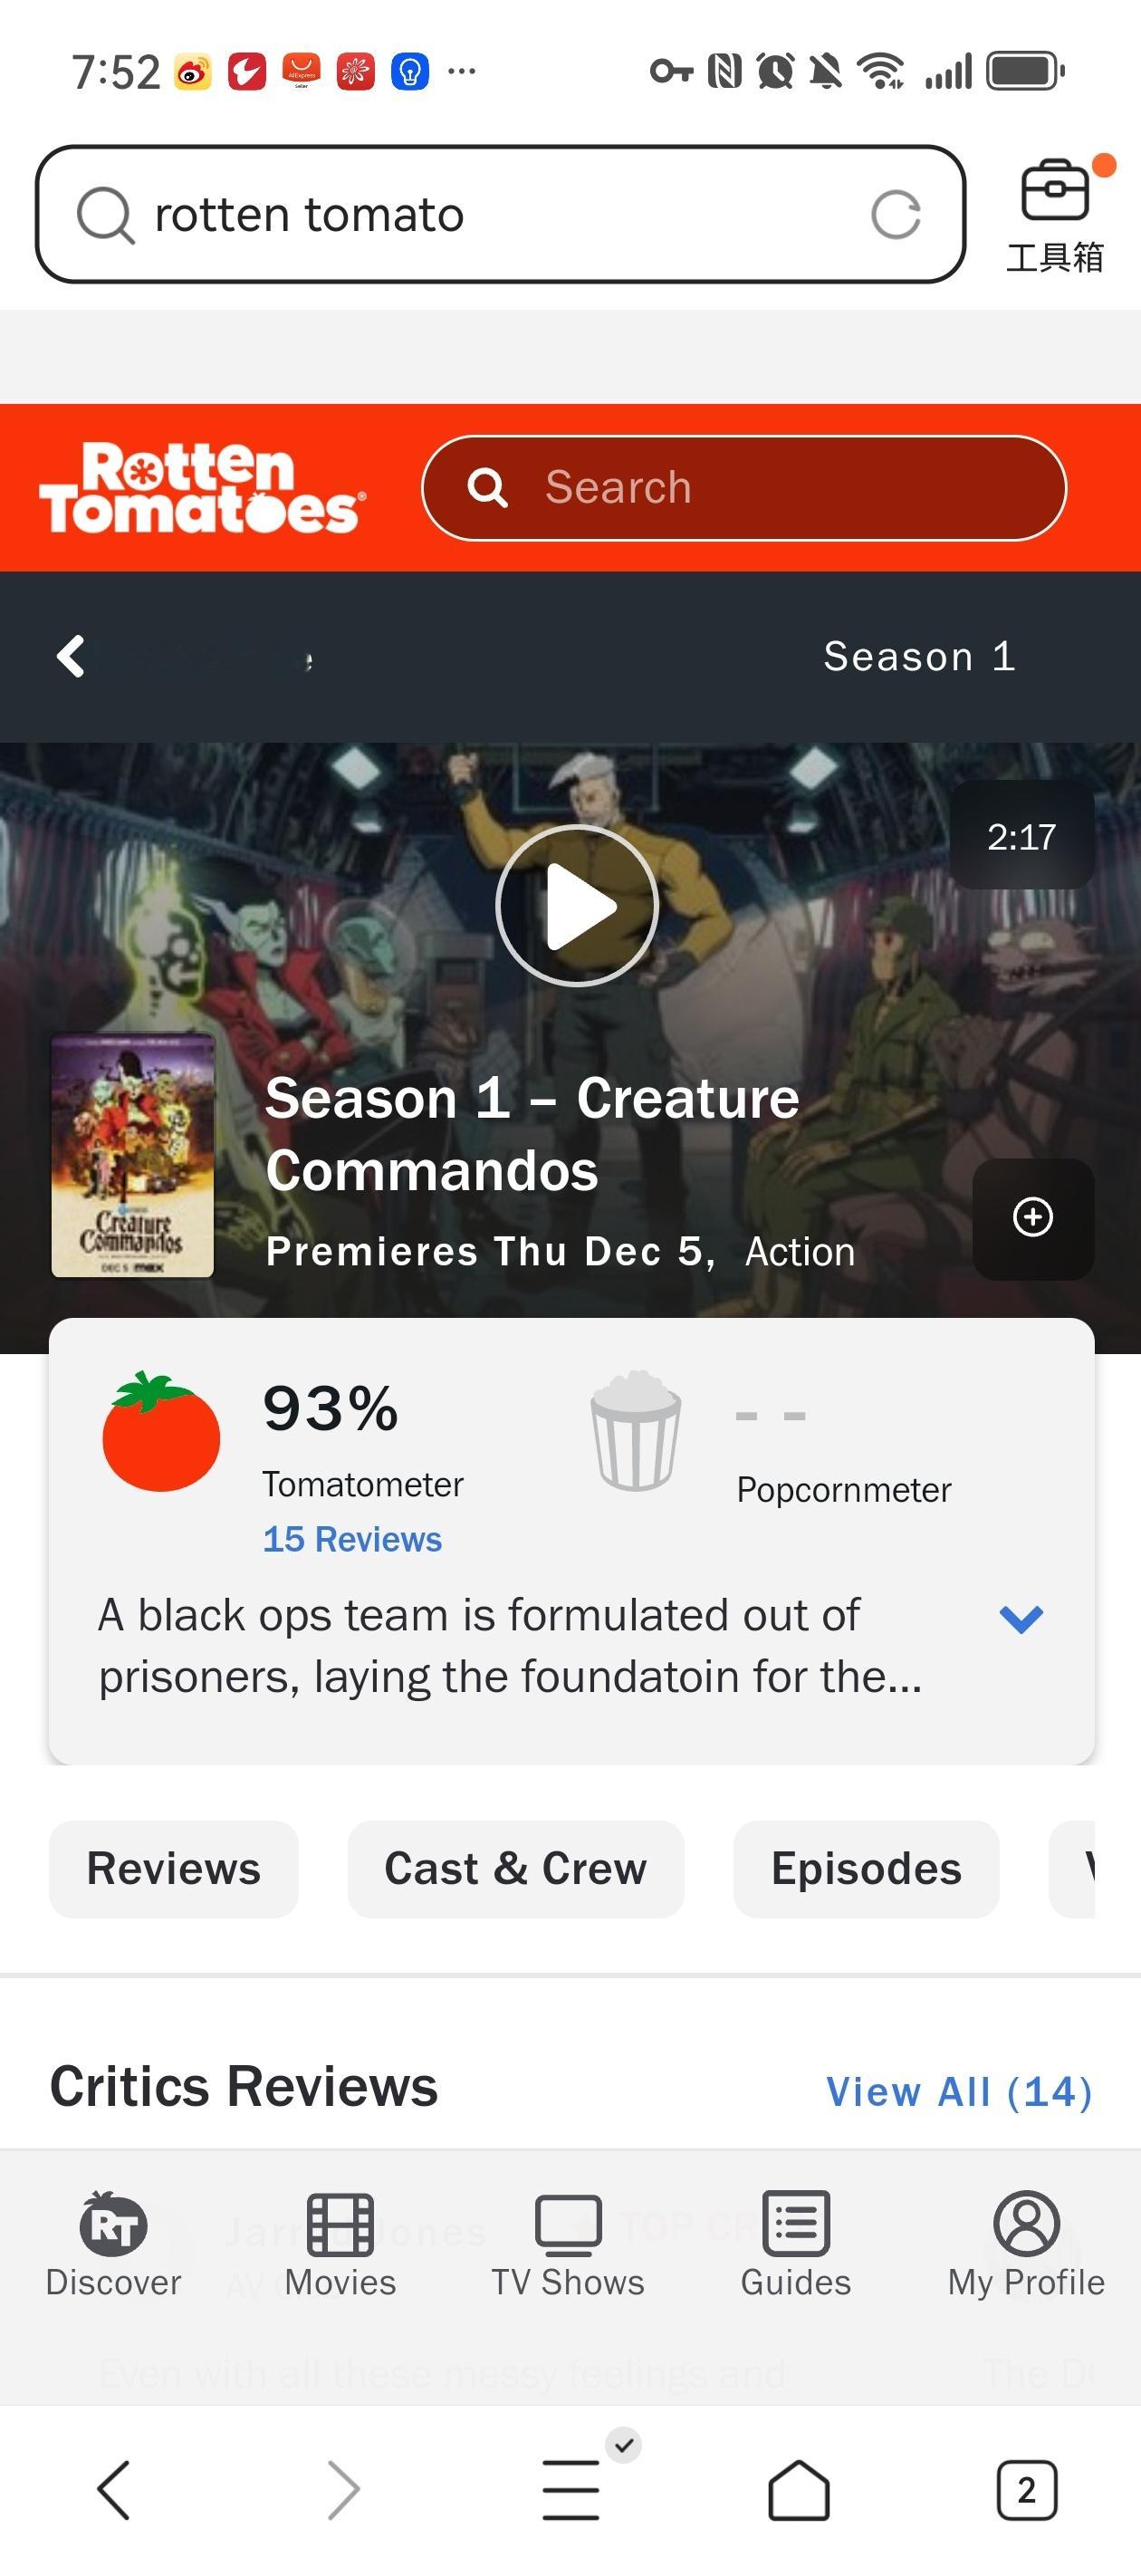Open the toolbox icon labeled 工具箱

(1055, 214)
